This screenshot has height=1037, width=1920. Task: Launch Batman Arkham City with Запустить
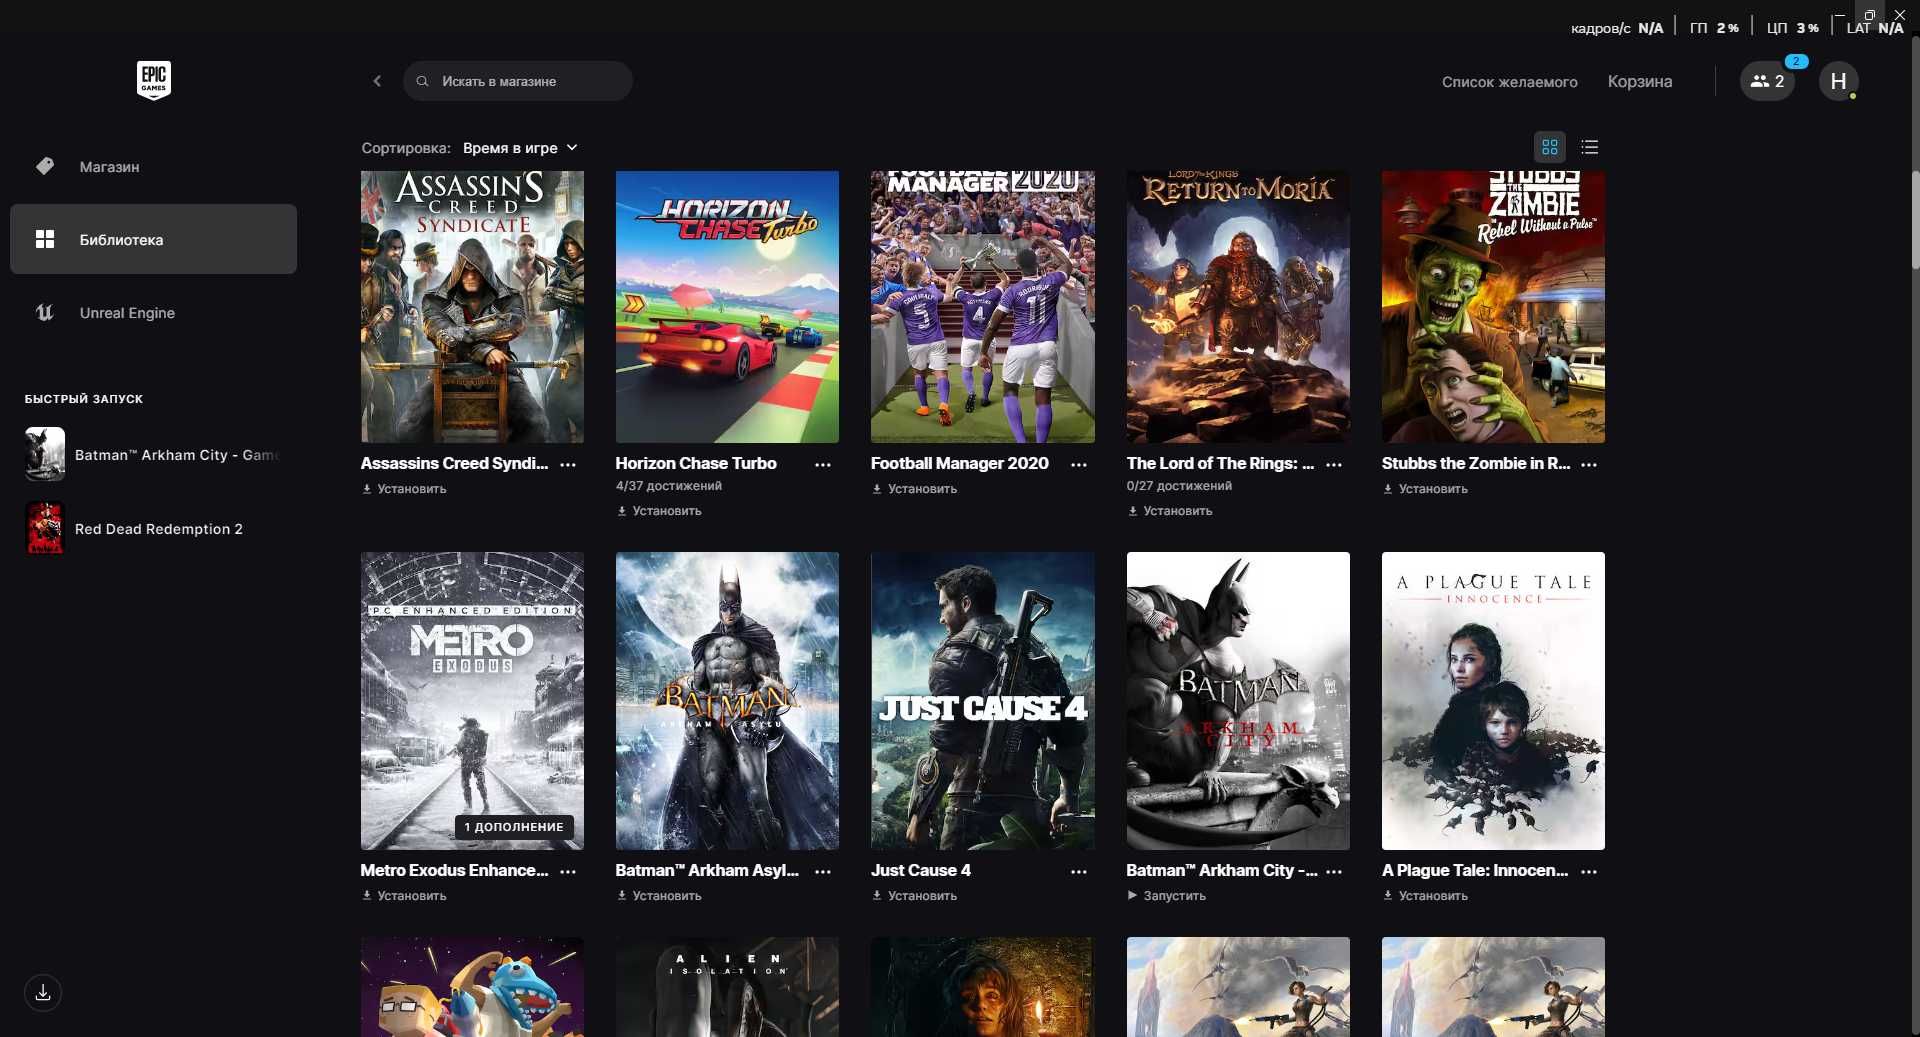[x=1166, y=896]
